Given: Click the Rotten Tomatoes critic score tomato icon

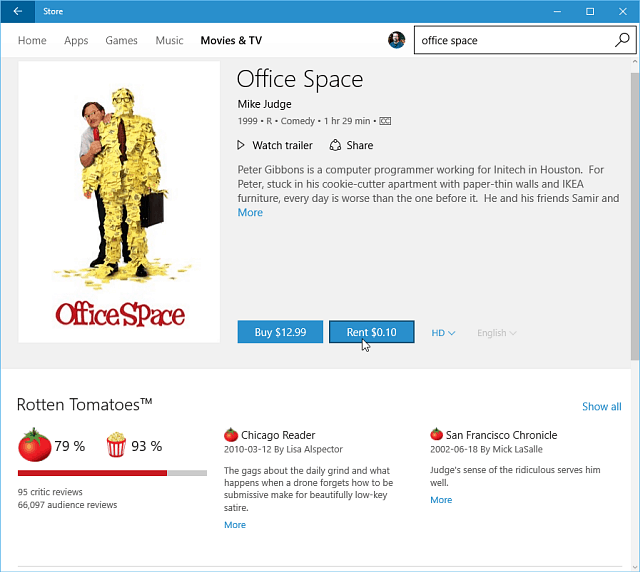Looking at the screenshot, I should click(34, 445).
